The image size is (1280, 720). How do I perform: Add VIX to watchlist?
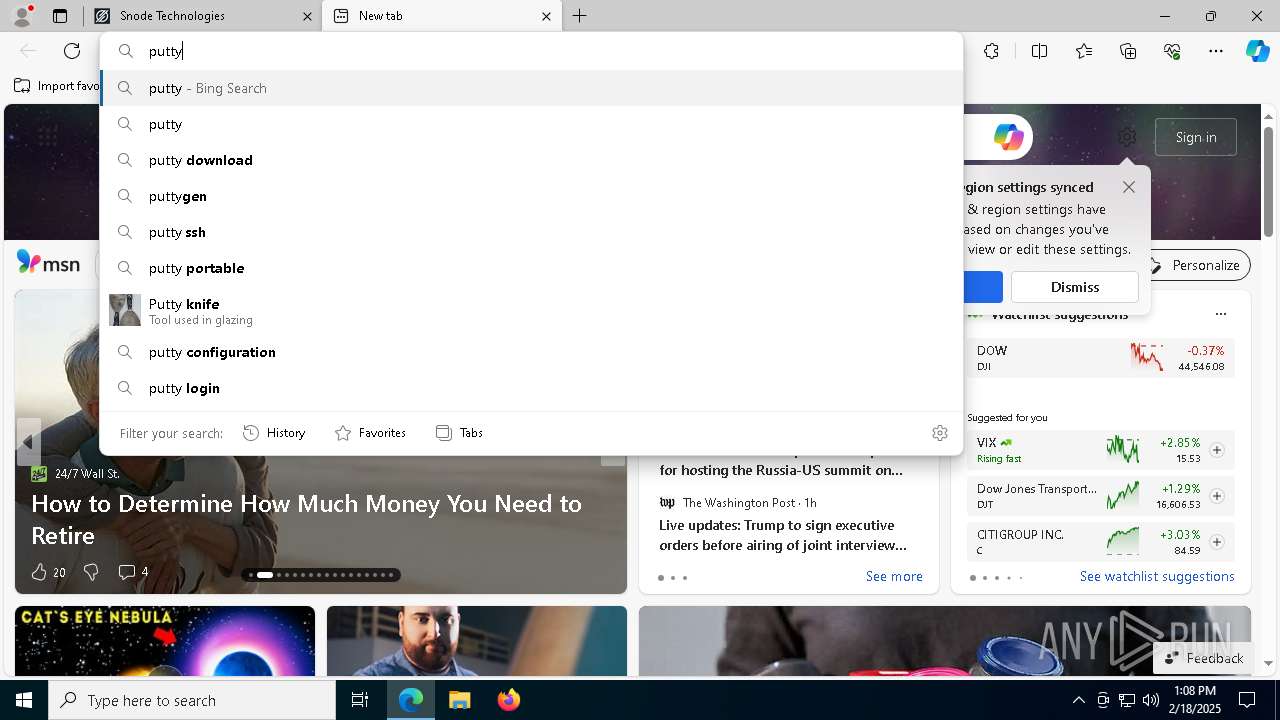1217,450
